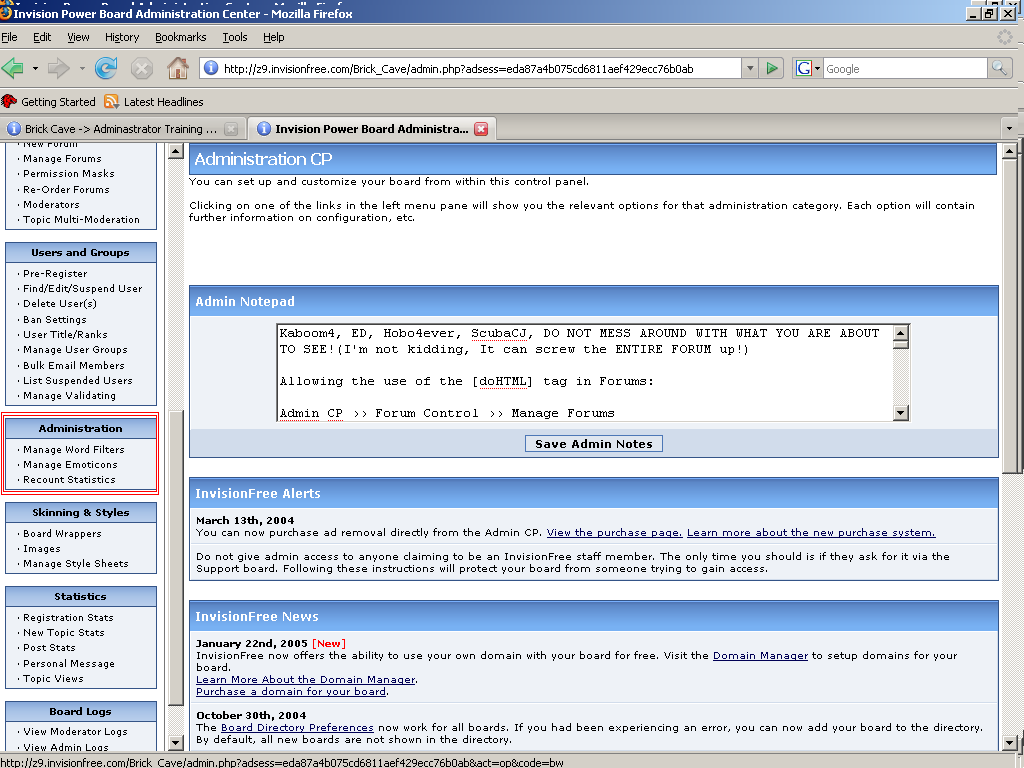Open View the purchase page link
This screenshot has height=768, width=1024.
click(x=615, y=533)
